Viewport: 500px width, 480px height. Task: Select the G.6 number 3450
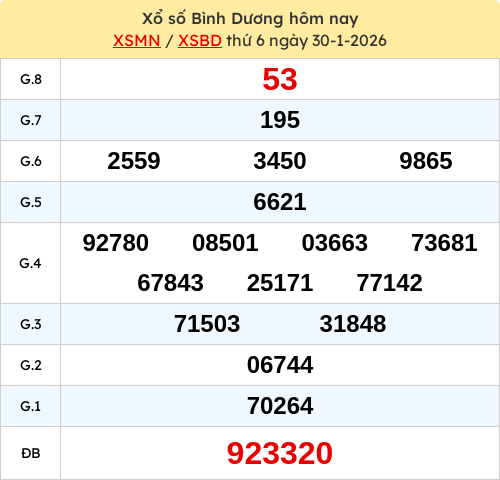[x=280, y=161]
